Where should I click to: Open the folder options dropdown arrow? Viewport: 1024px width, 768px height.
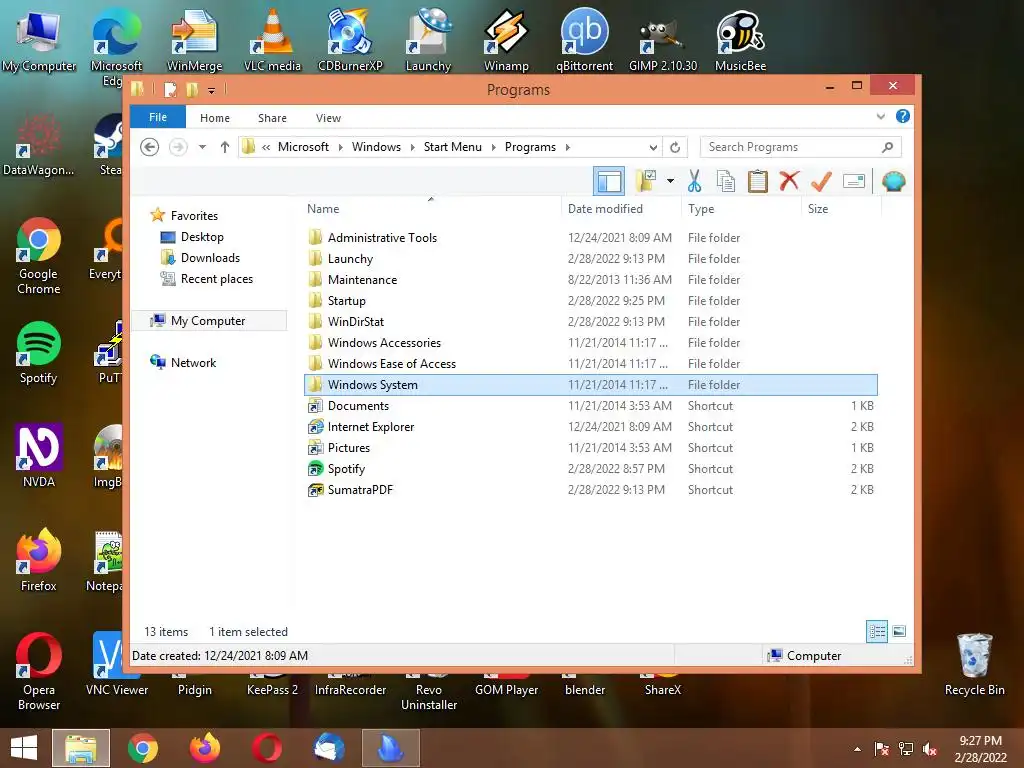[670, 181]
